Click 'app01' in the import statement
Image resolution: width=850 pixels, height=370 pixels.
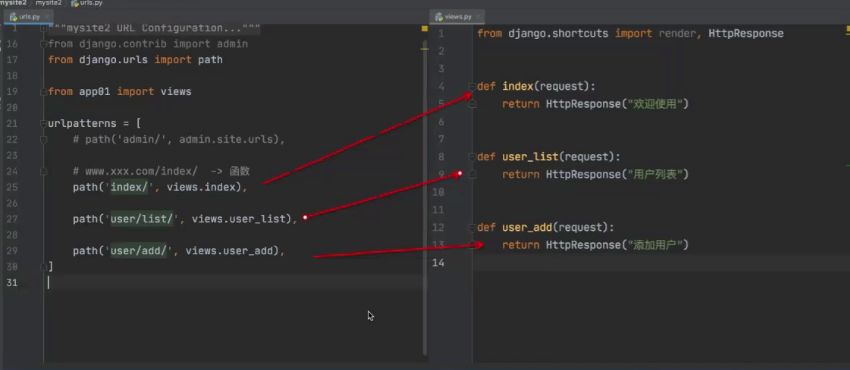point(95,92)
